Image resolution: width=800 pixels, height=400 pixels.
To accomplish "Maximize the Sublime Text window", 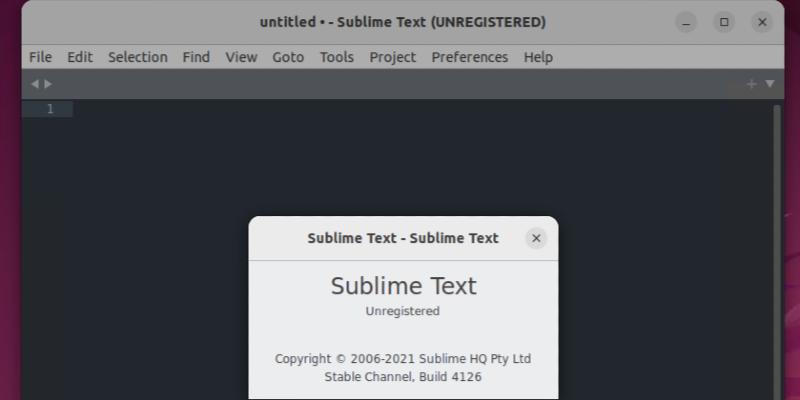I will 724,22.
